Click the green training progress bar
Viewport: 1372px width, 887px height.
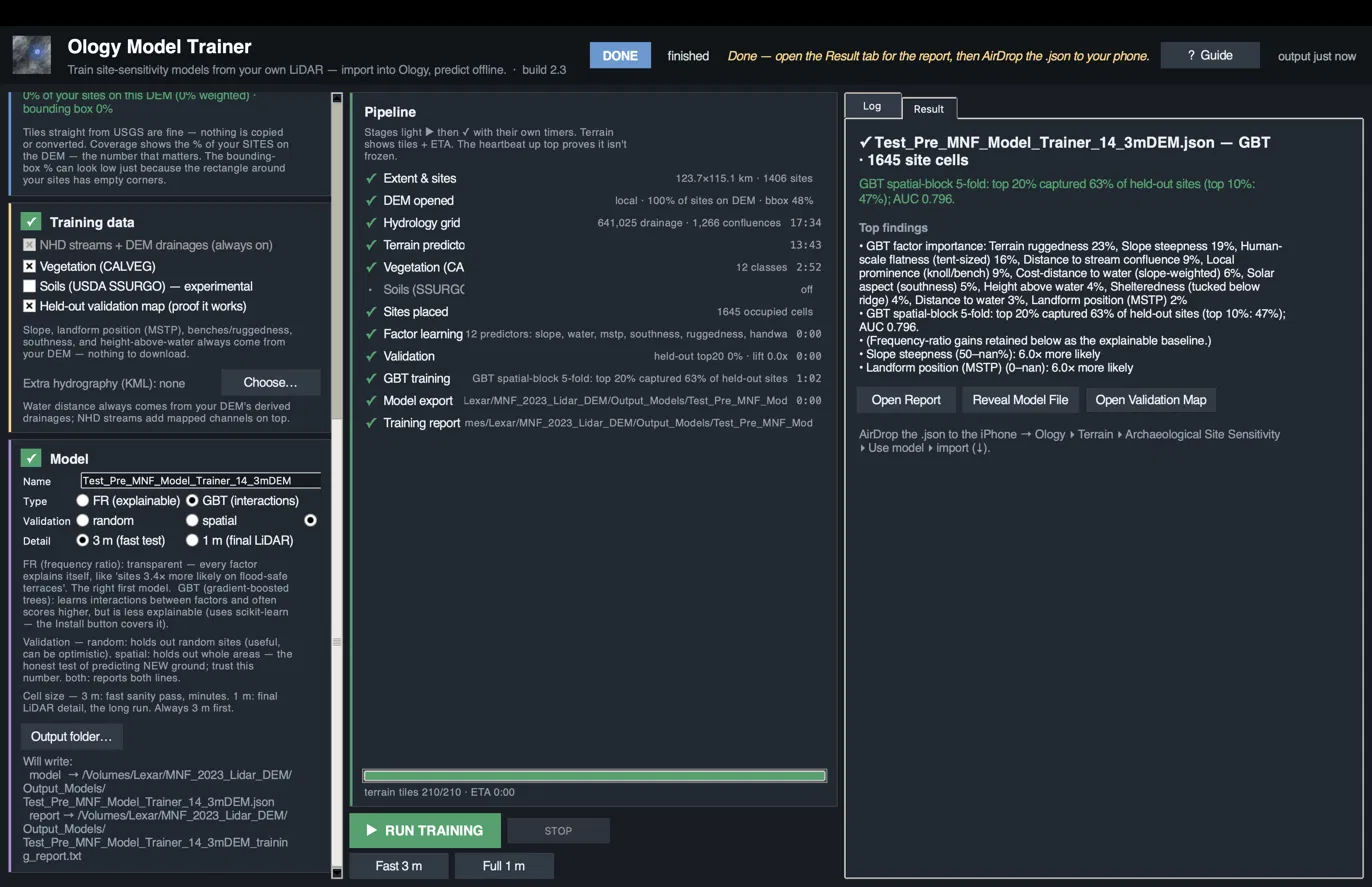(594, 775)
